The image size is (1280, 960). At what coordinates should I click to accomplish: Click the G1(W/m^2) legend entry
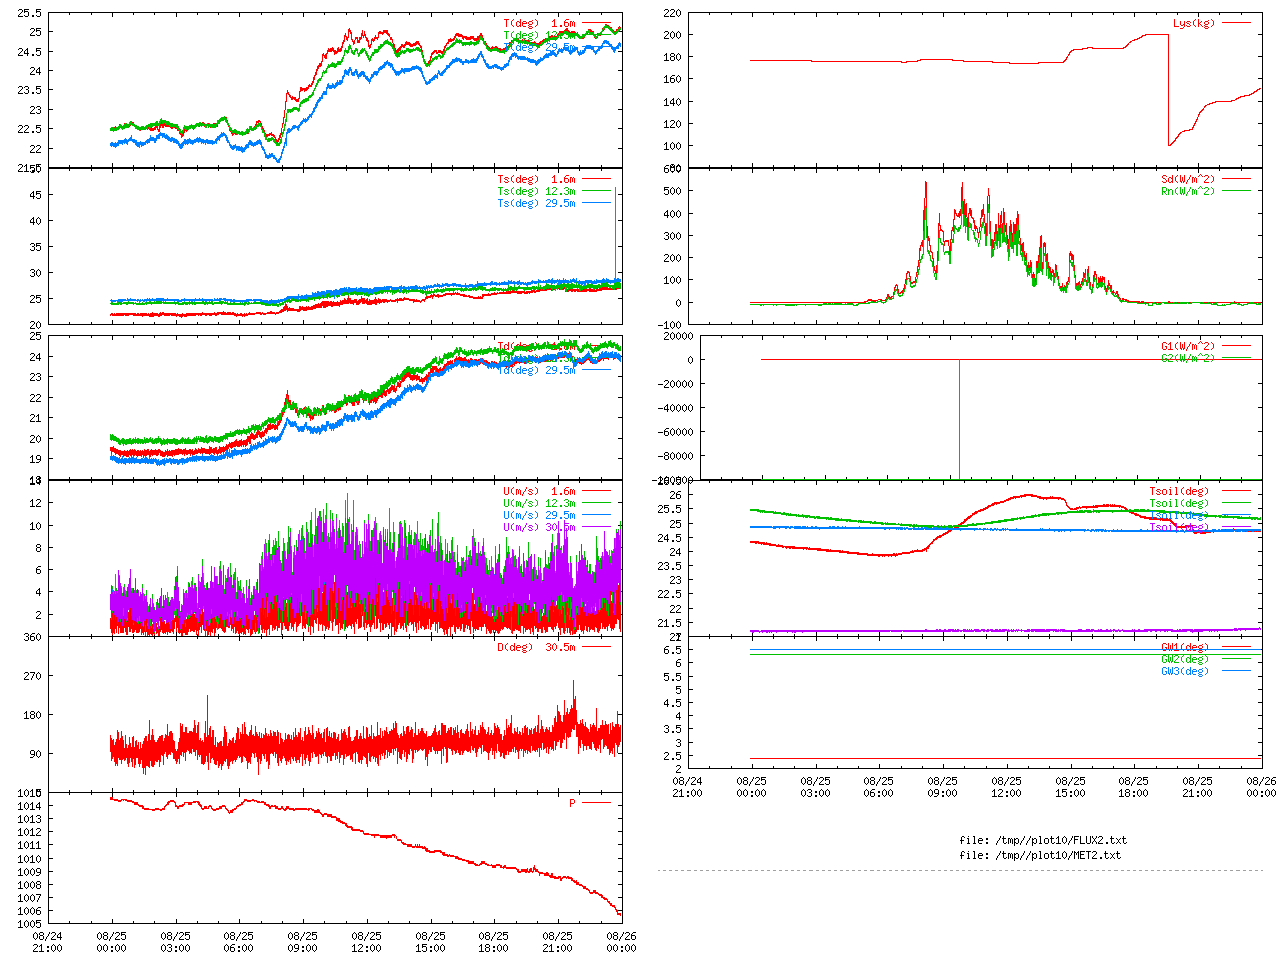coord(1205,347)
